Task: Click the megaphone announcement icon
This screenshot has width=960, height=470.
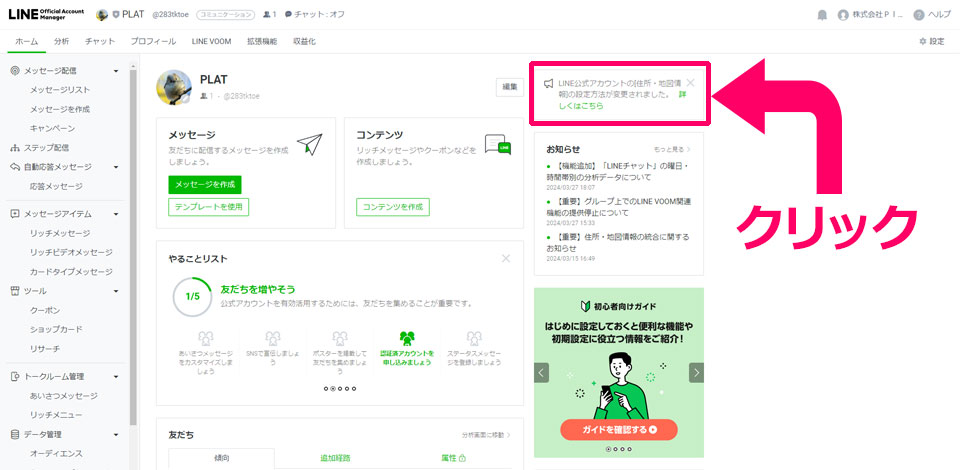Action: coord(549,84)
